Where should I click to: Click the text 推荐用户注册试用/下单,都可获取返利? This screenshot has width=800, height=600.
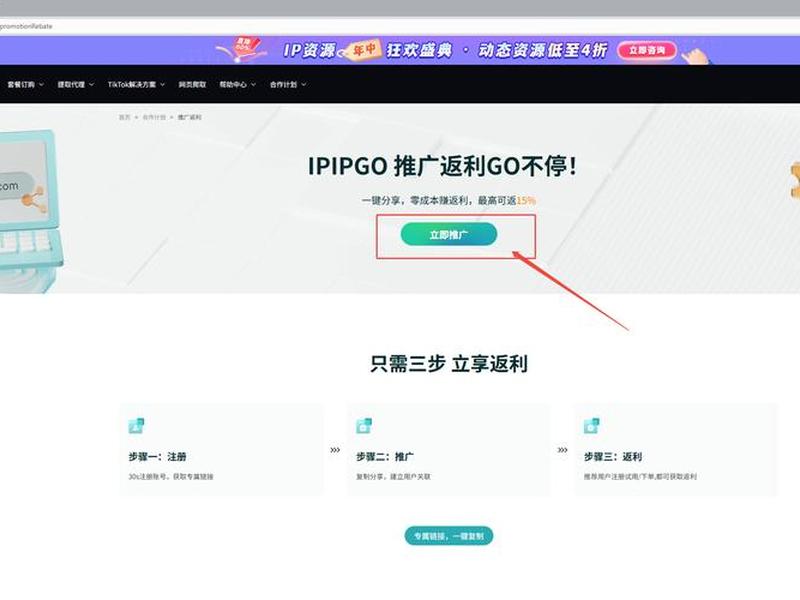point(640,477)
